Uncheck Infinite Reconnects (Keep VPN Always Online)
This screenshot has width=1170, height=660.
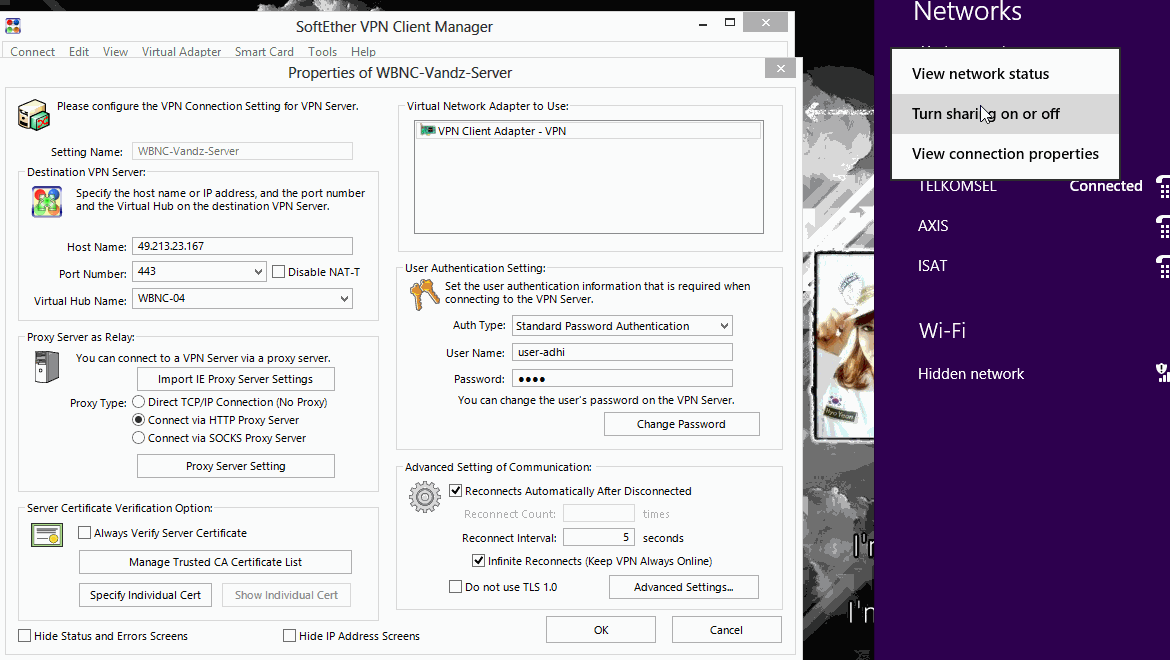coord(478,561)
